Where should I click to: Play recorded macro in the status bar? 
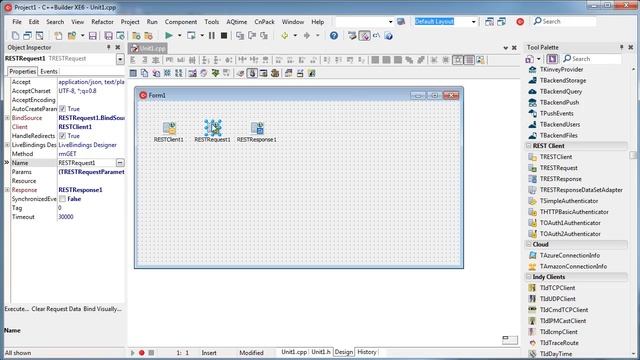(x=132, y=353)
